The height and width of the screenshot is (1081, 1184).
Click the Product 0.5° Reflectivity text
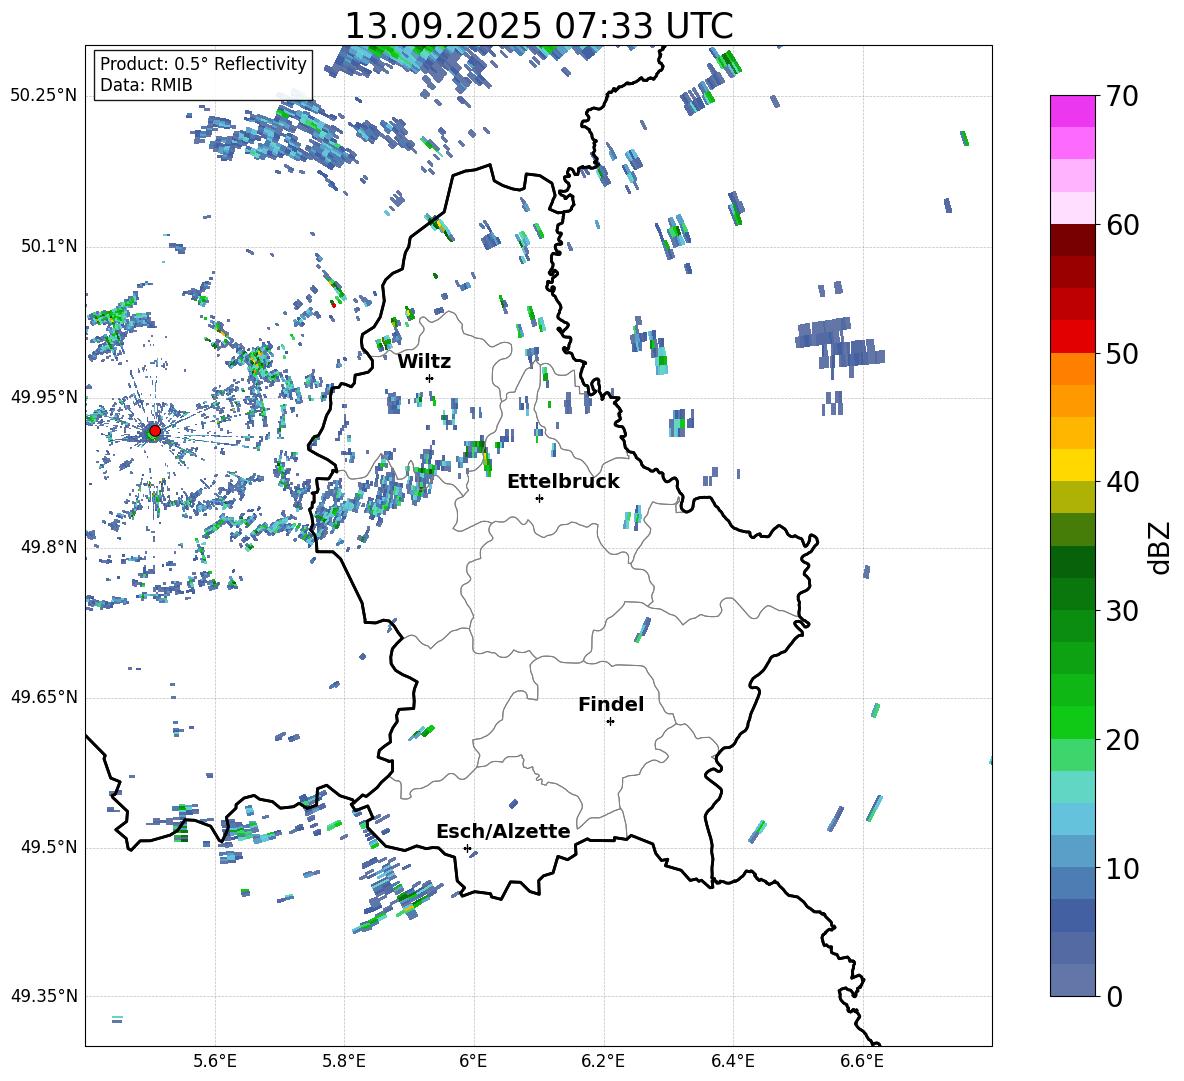point(203,64)
